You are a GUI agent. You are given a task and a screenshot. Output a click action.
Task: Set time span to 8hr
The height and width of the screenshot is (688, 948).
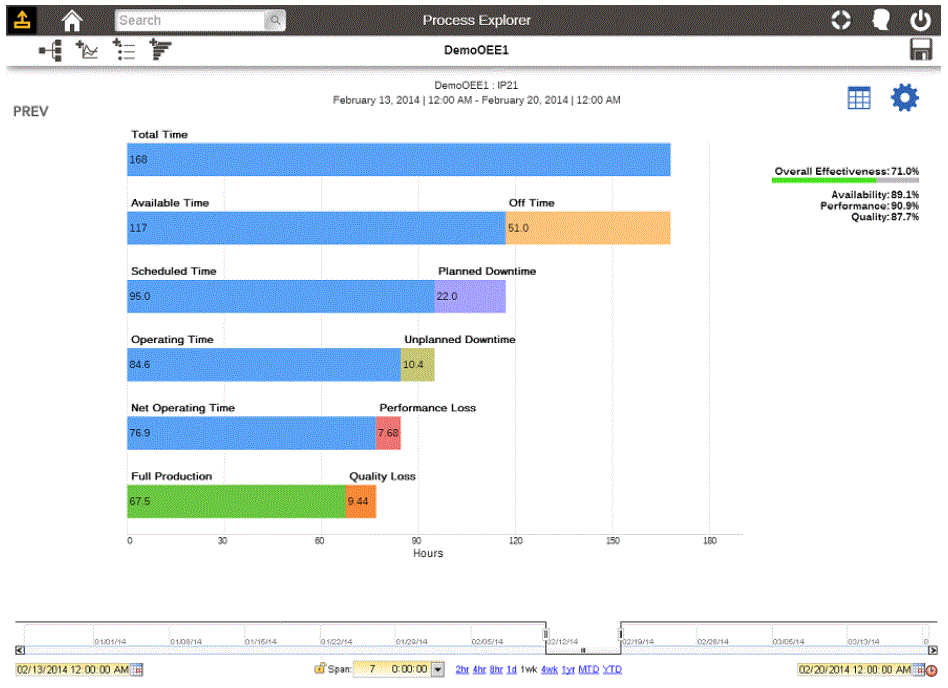click(496, 669)
